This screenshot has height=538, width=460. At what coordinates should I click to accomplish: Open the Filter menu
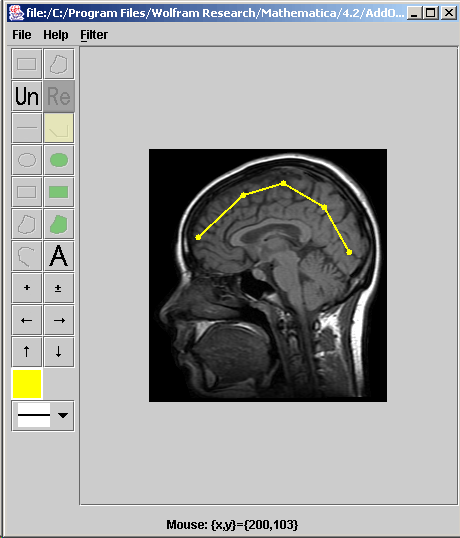(x=94, y=35)
